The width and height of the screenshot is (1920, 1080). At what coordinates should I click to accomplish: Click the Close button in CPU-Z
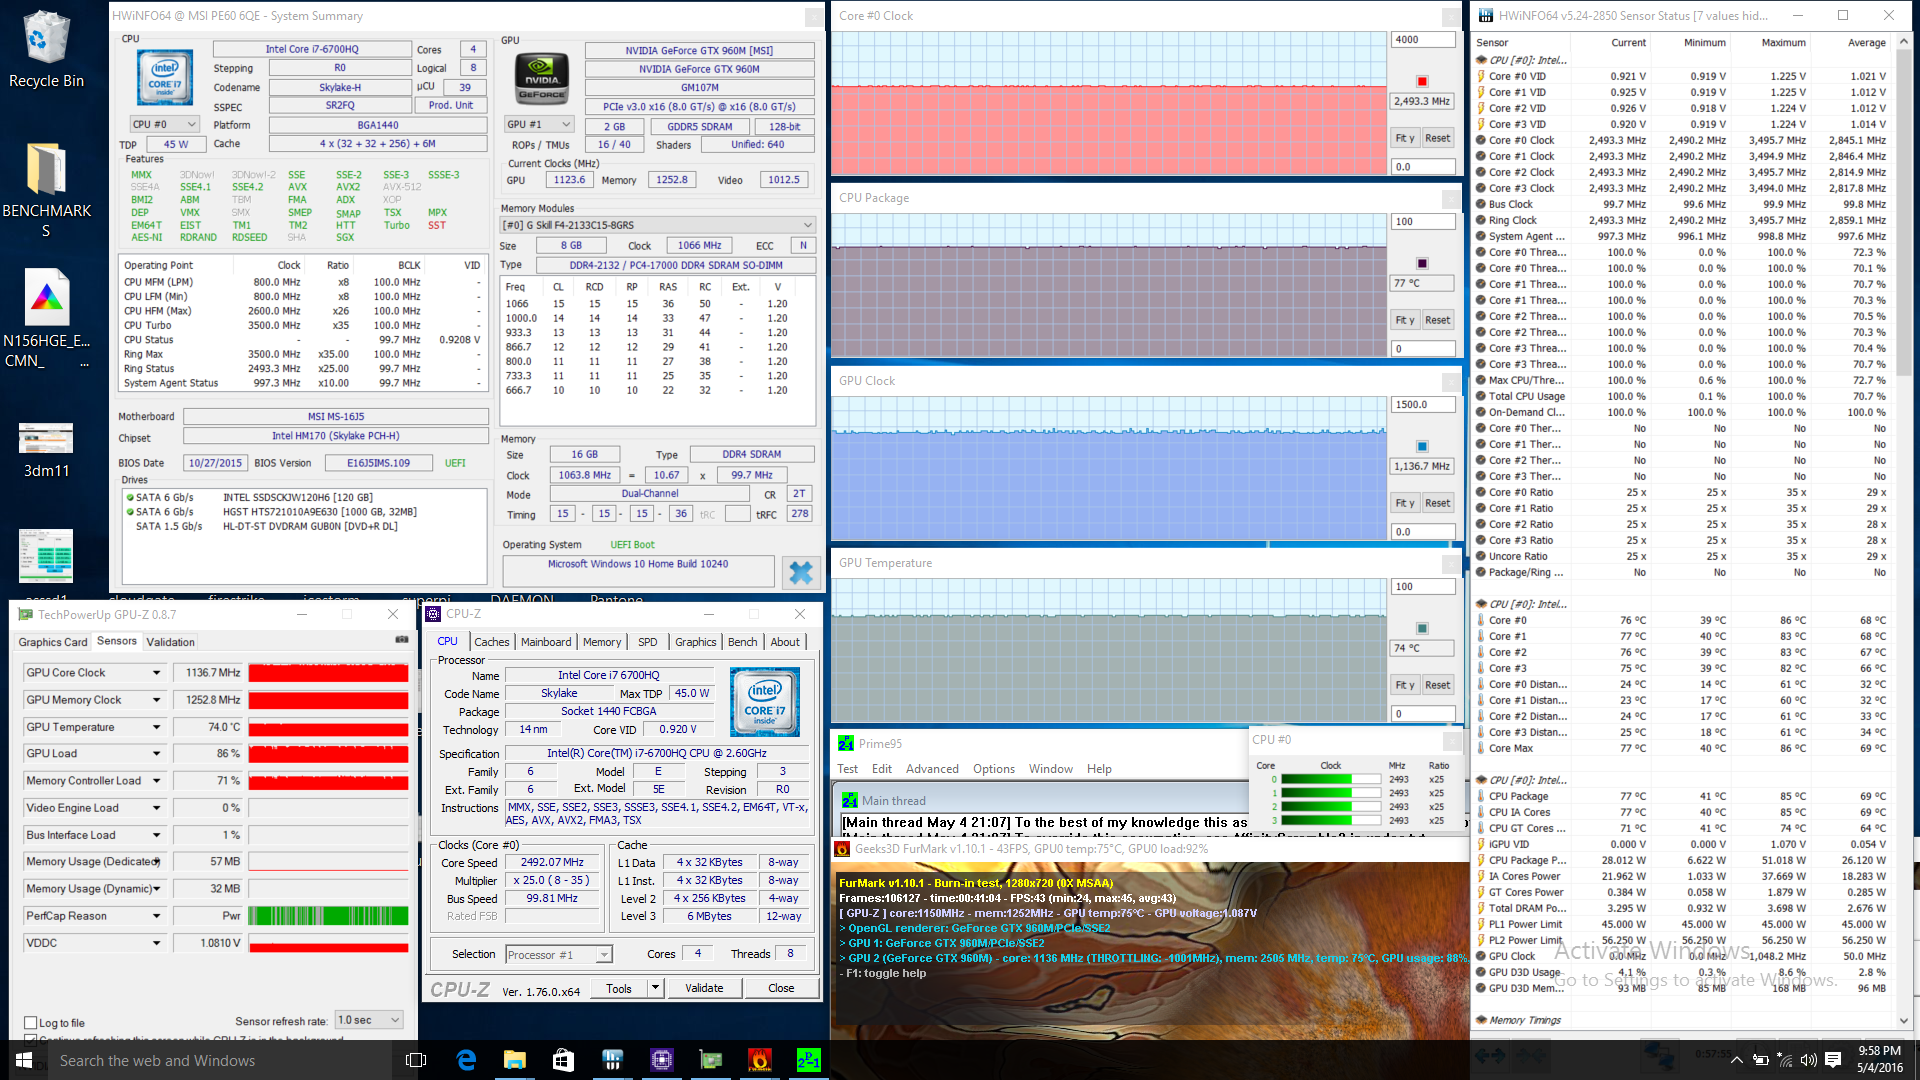[x=781, y=988]
